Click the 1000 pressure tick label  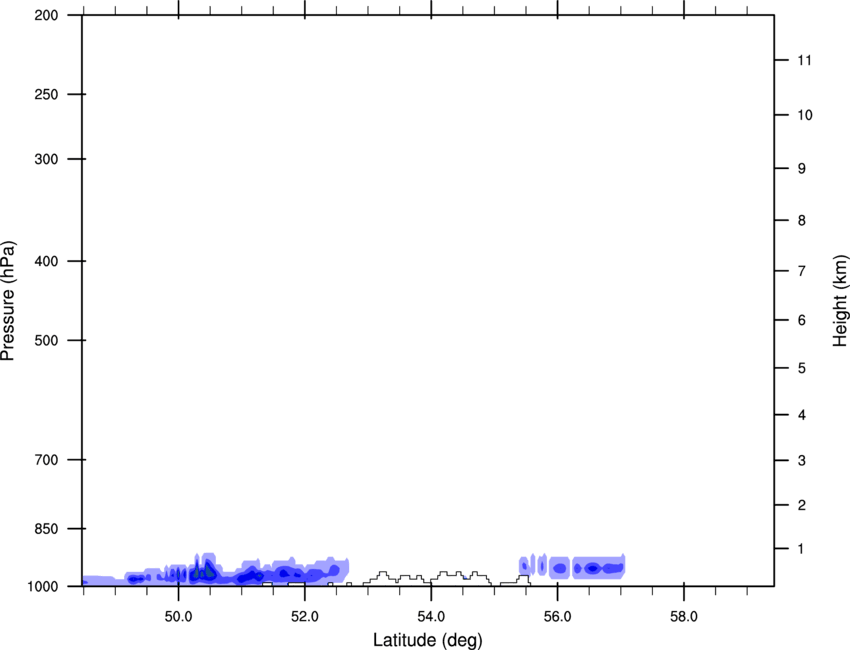tap(43, 587)
